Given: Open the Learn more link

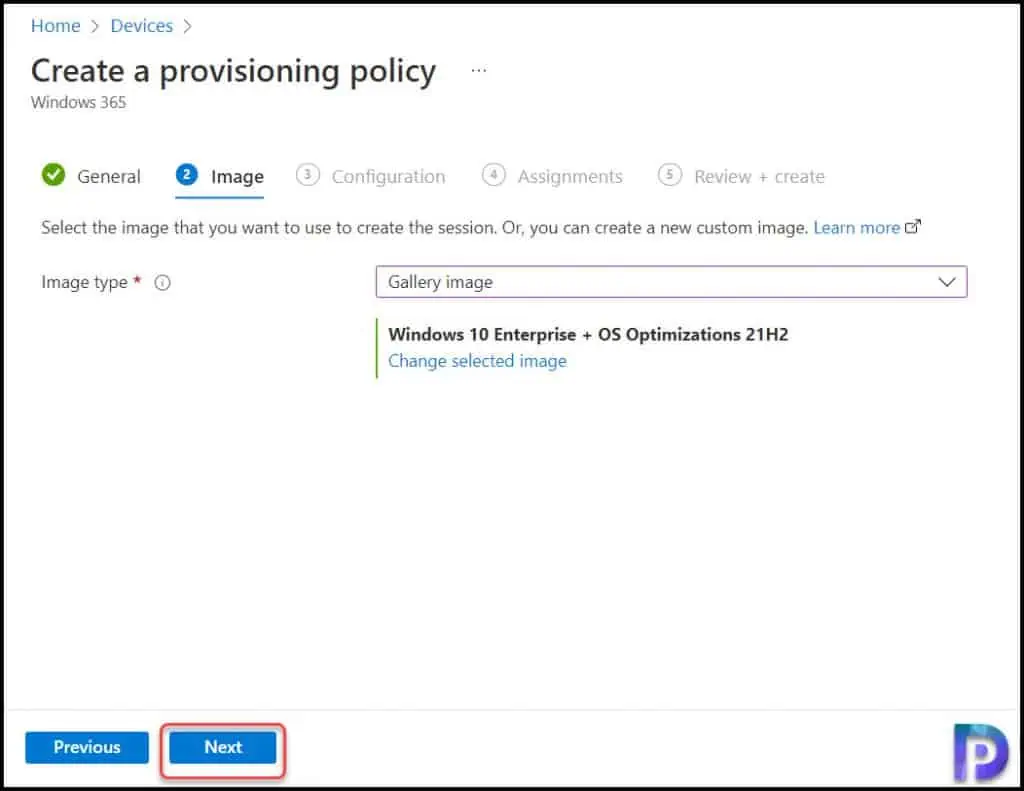Looking at the screenshot, I should click(x=856, y=227).
